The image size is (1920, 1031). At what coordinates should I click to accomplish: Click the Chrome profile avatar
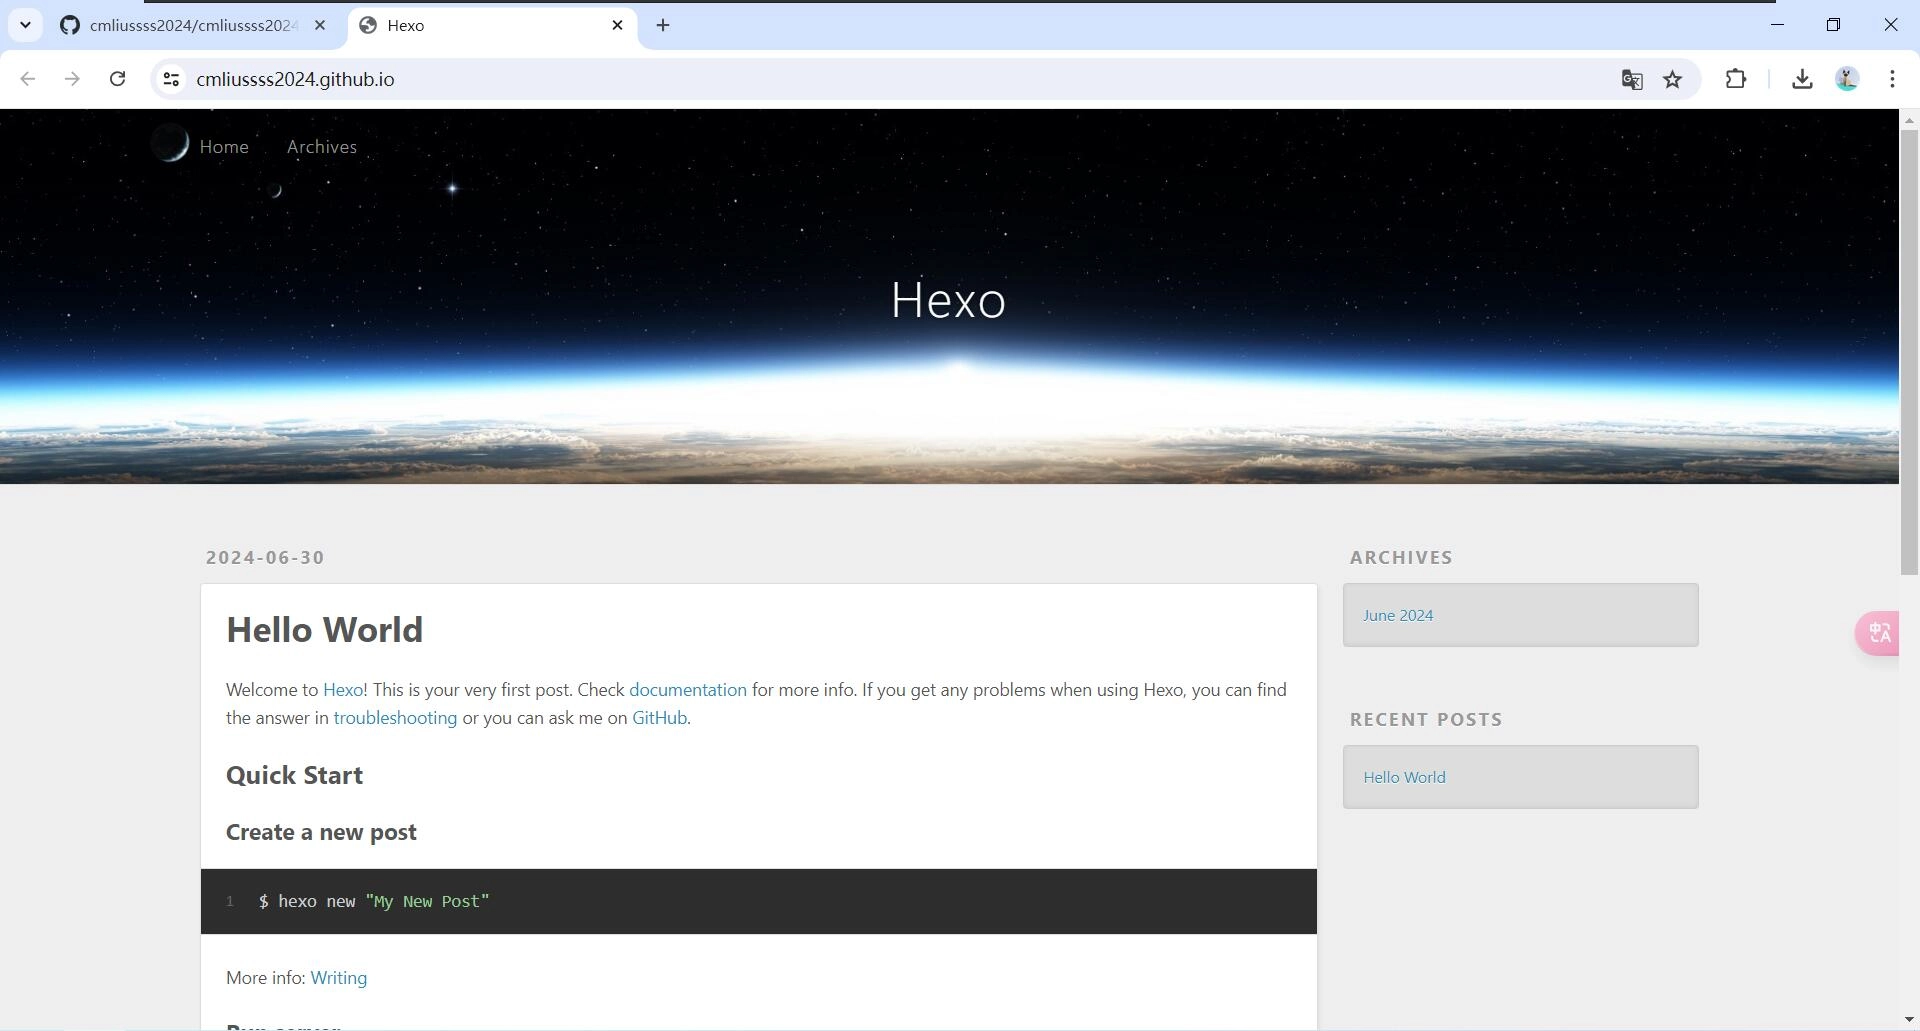tap(1847, 79)
